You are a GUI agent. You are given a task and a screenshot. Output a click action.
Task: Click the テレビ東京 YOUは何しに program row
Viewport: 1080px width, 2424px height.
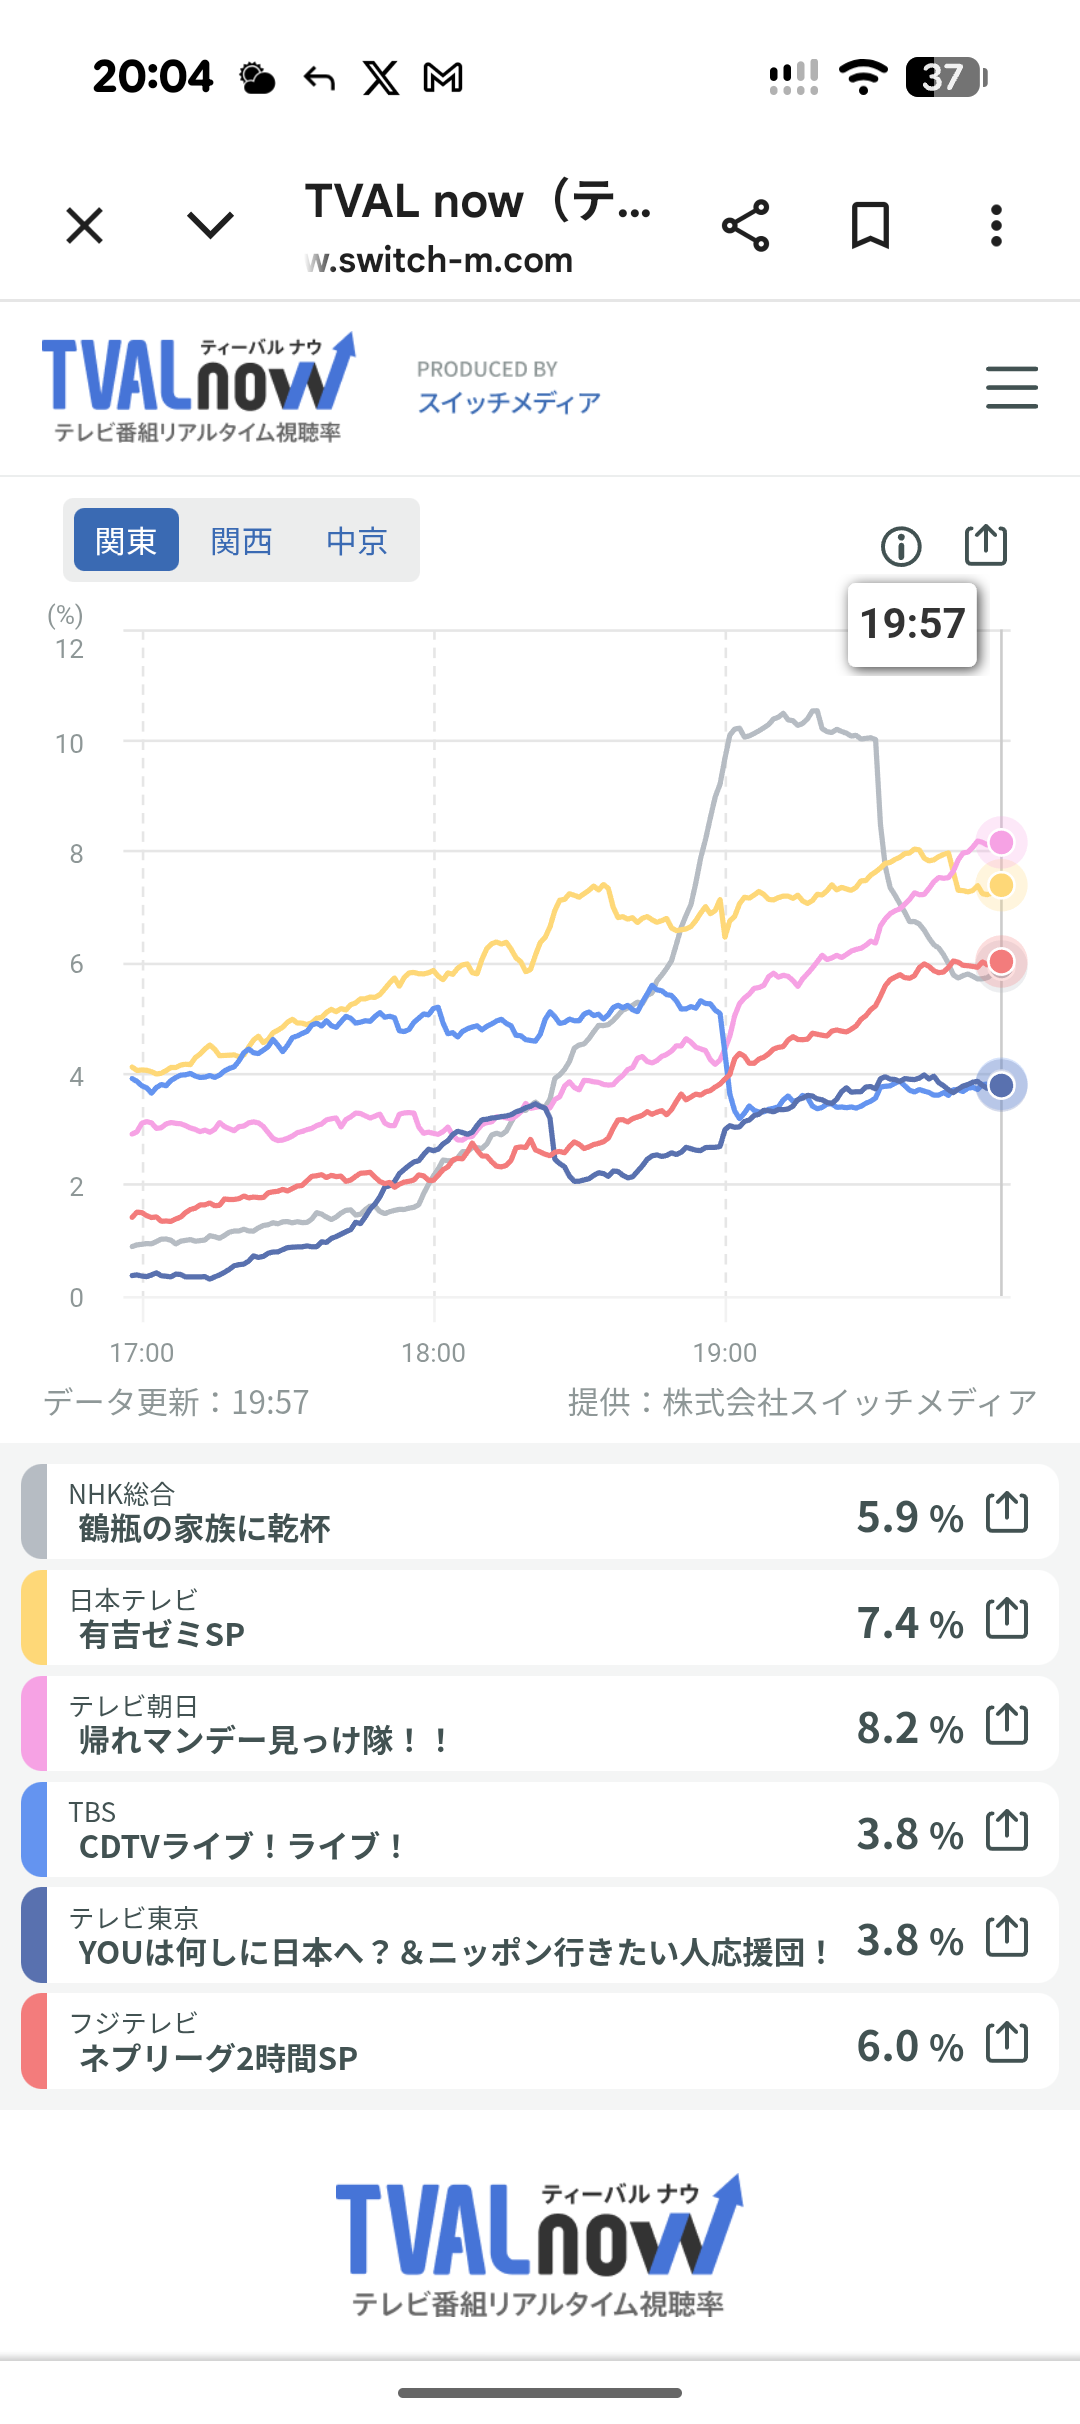tap(540, 1936)
